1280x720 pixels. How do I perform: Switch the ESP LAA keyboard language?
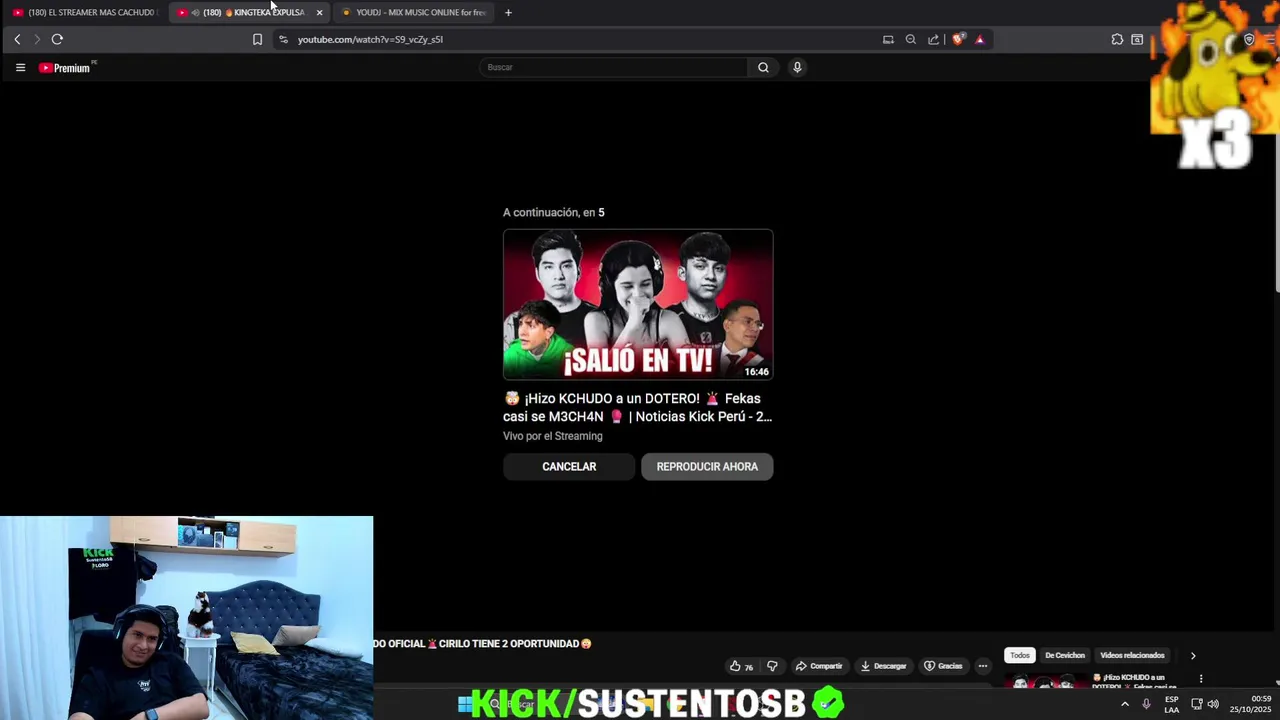1171,704
